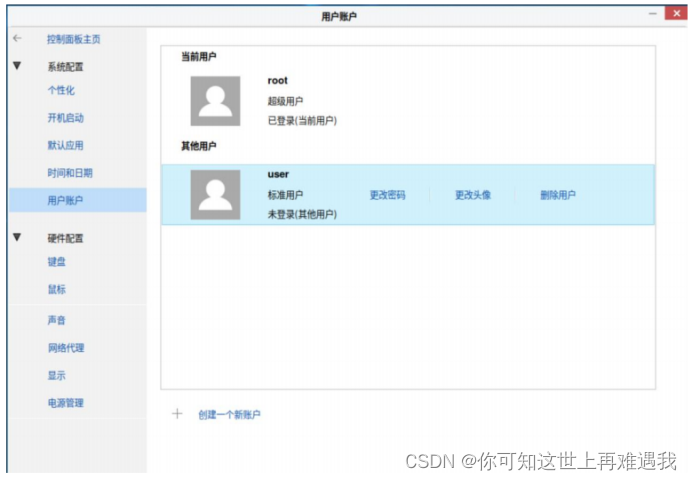
Task: Click 删除用户 for user
Action: coord(558,195)
